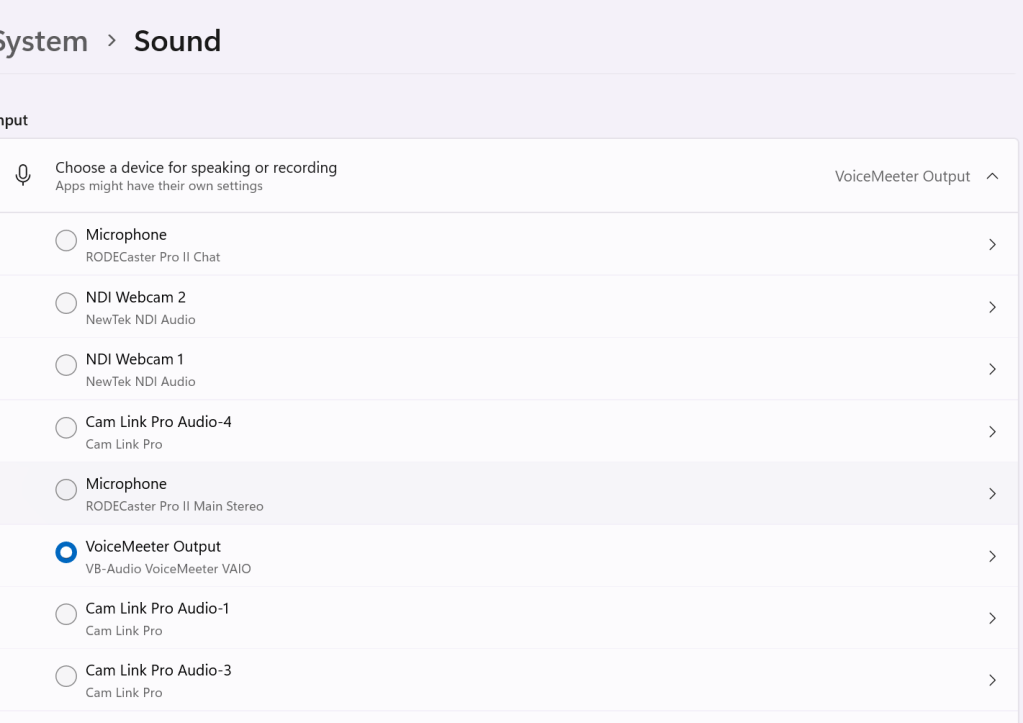Click 'Cam Link Pro' under Cam Link Pro Audio-3
Image resolution: width=1023 pixels, height=723 pixels.
[x=124, y=693]
